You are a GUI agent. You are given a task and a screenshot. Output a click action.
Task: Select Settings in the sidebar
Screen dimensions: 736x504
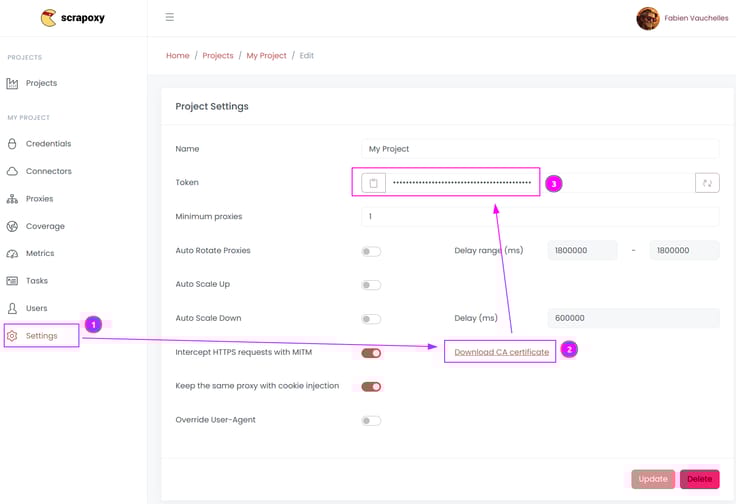click(x=41, y=336)
